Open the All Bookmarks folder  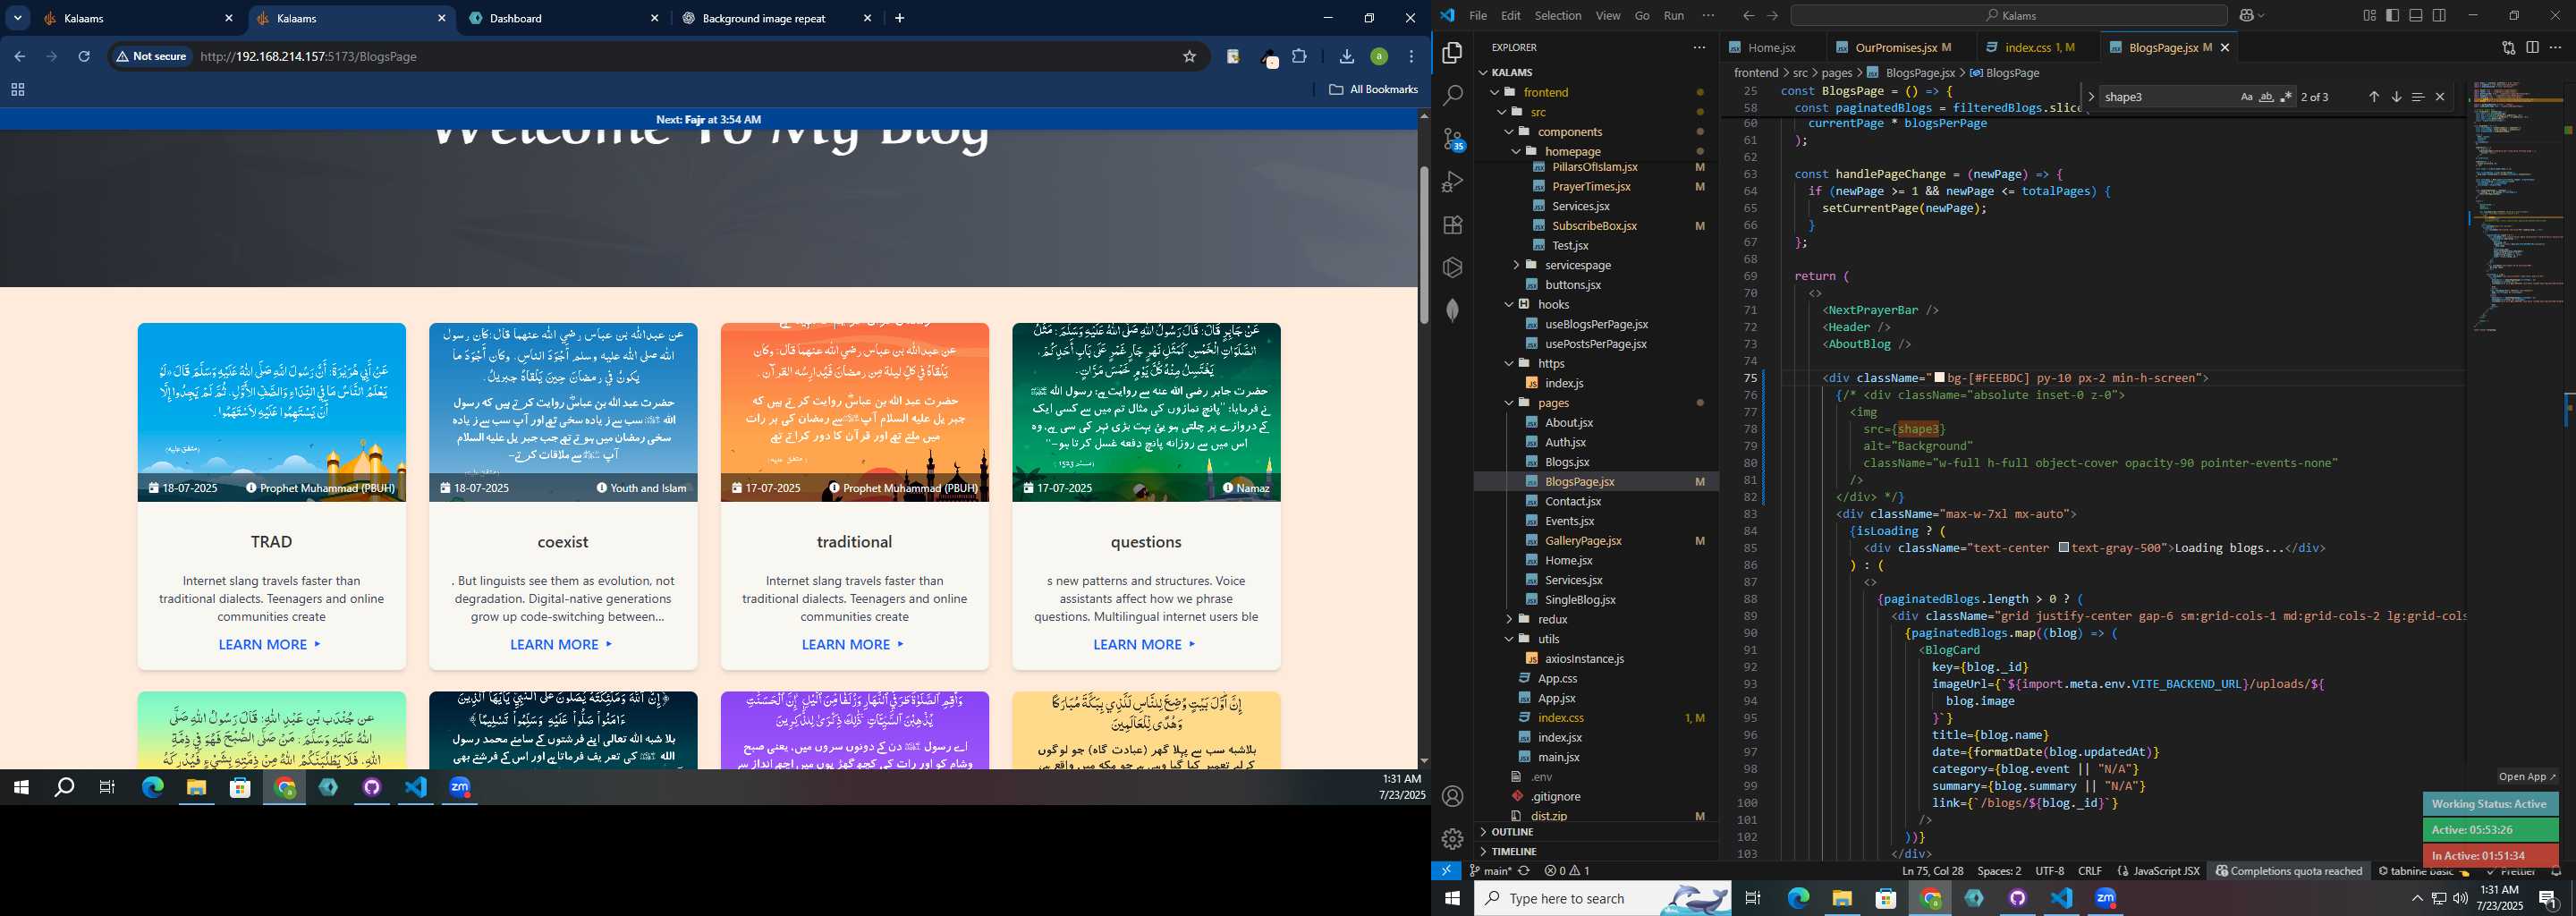tap(1373, 89)
